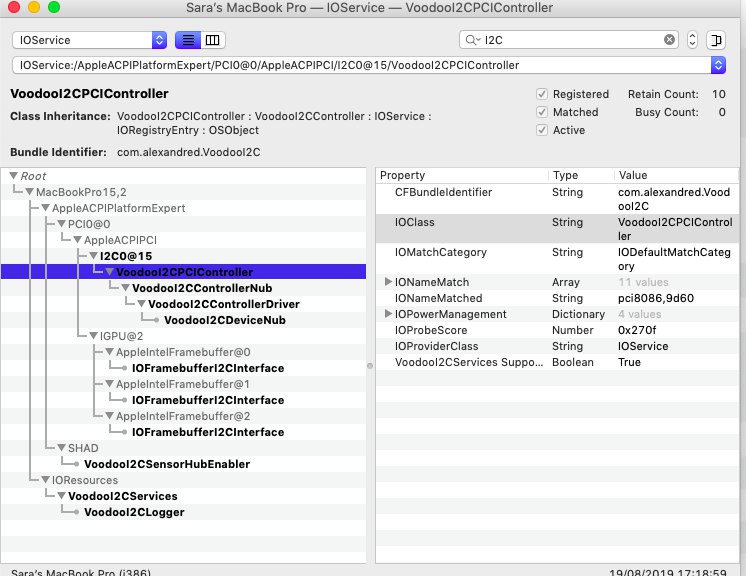Select IOFramebufferI2CInterface under AppleIntelFramebuffer@0

(x=208, y=368)
